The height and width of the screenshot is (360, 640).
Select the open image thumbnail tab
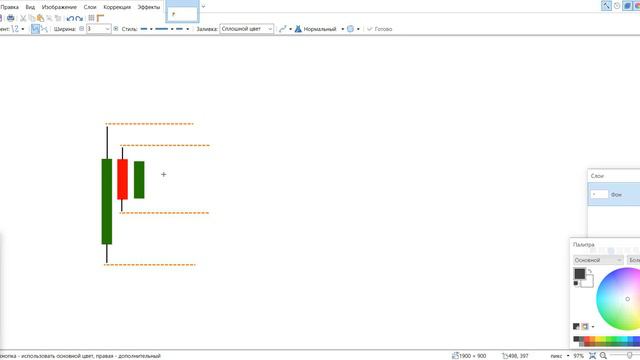pyautogui.click(x=182, y=12)
